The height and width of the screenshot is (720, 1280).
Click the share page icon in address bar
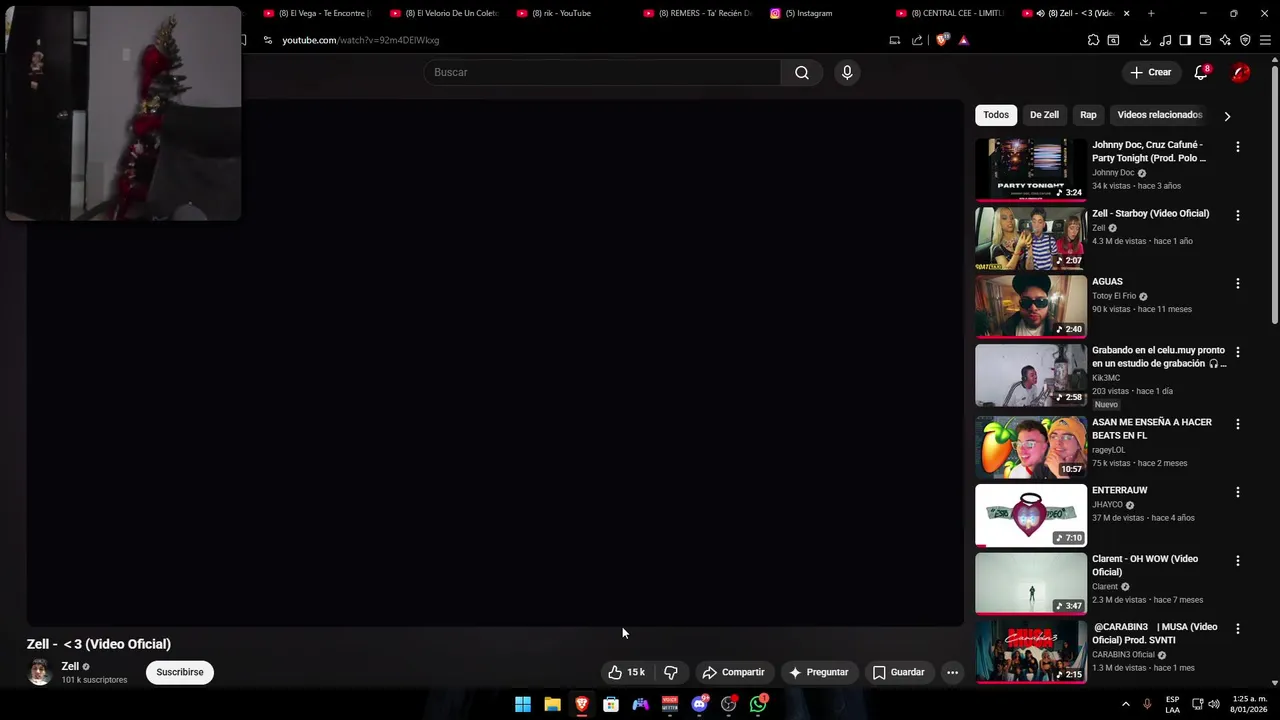tap(917, 40)
